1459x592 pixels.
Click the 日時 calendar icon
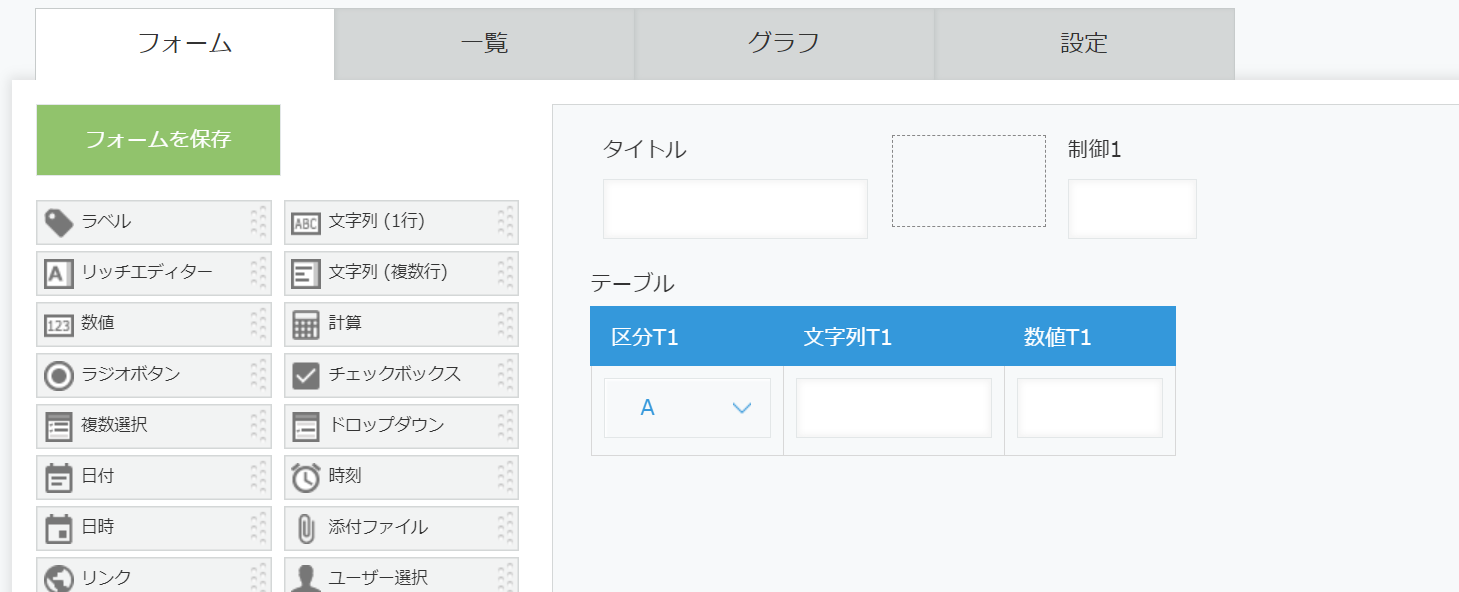pos(59,529)
